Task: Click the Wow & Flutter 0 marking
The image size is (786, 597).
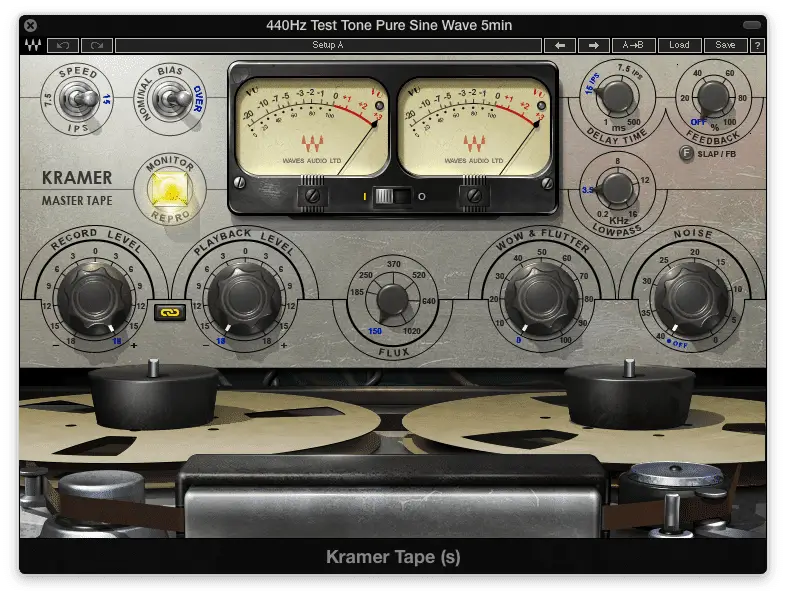Action: pos(518,340)
